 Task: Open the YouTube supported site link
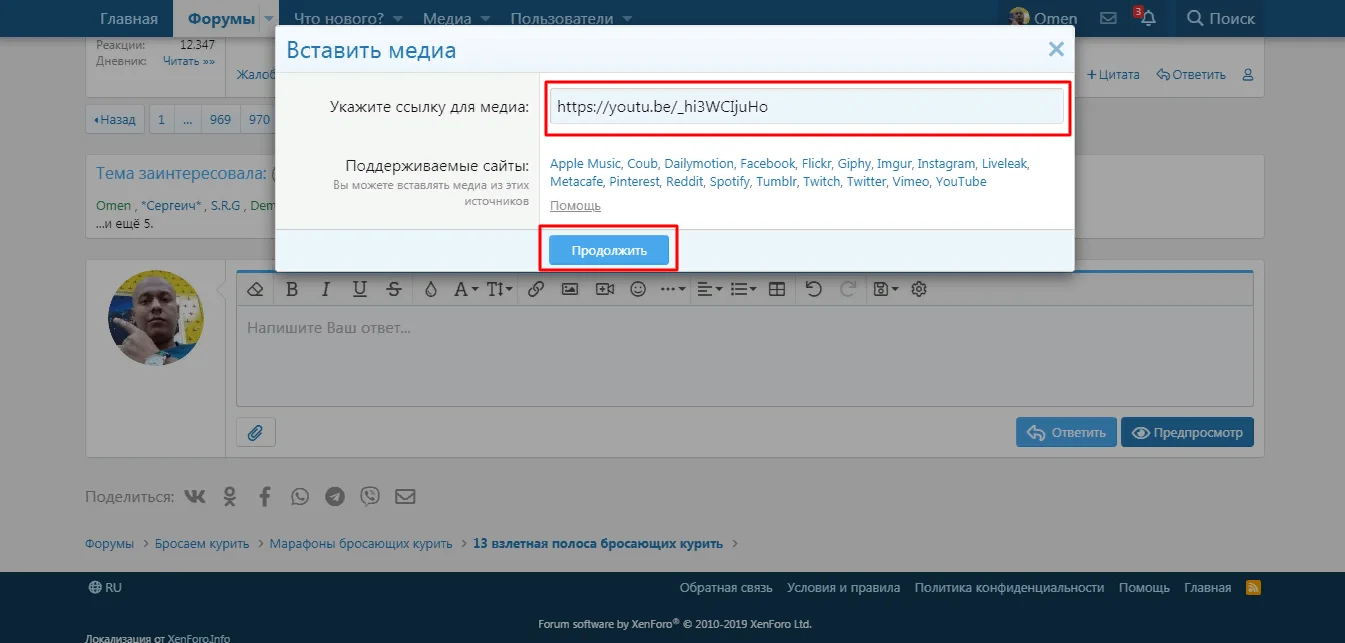tap(961, 181)
